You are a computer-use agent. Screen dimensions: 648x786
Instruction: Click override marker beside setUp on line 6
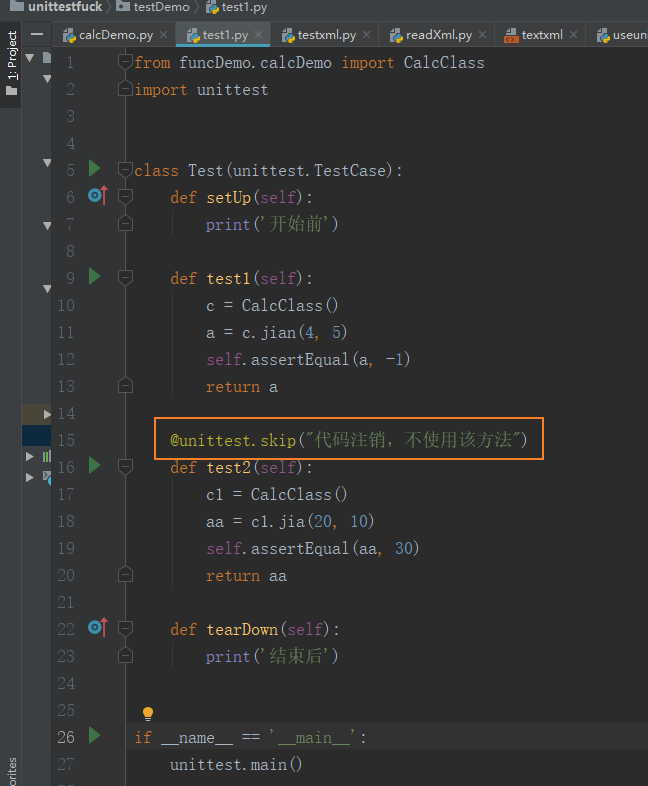point(98,195)
